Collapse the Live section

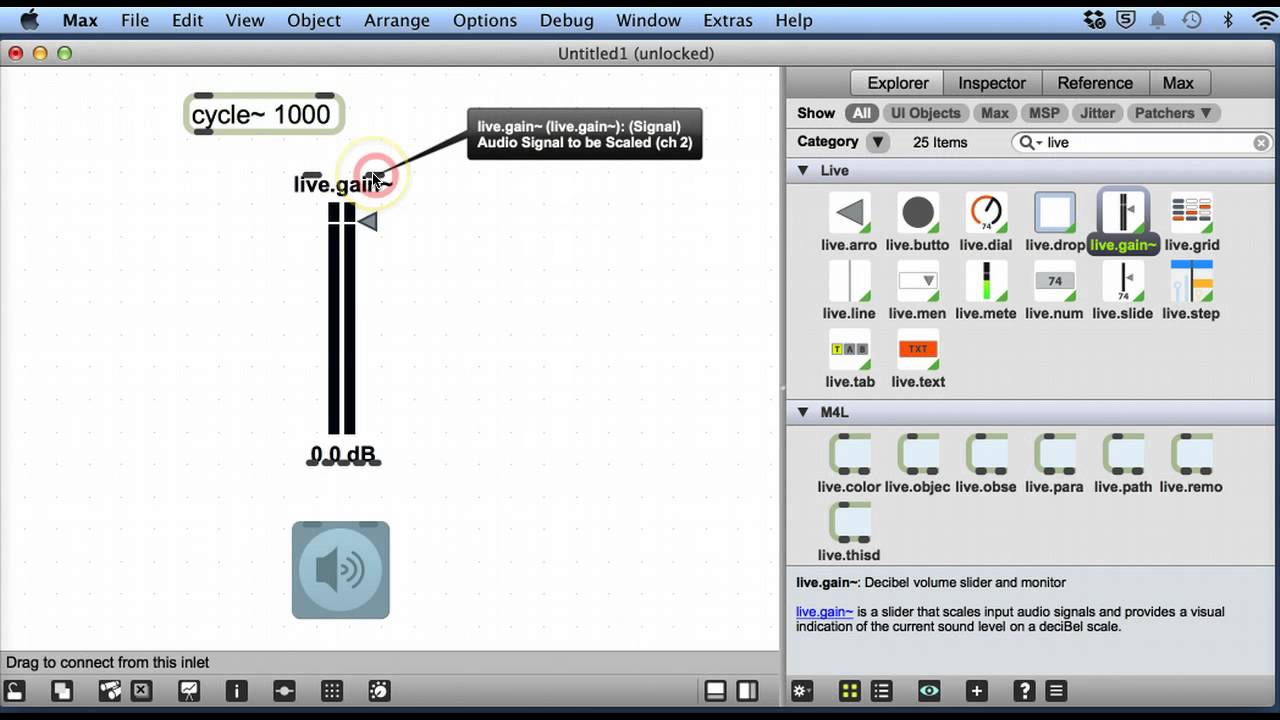pos(803,171)
